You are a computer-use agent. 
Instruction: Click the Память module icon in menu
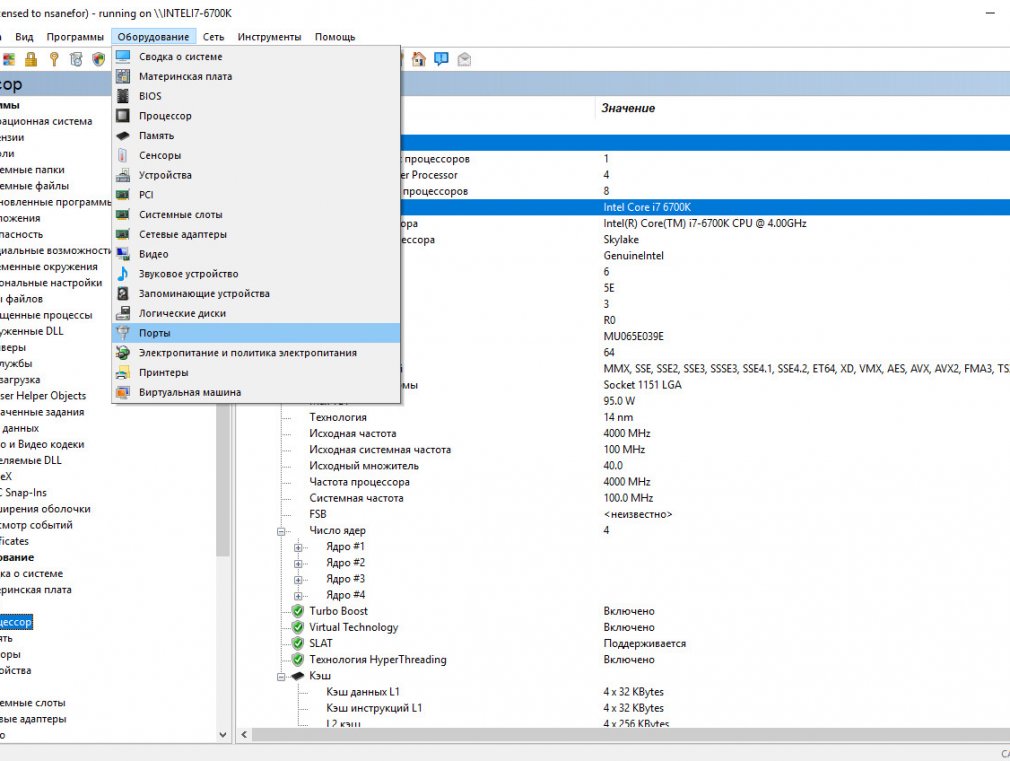coord(123,135)
